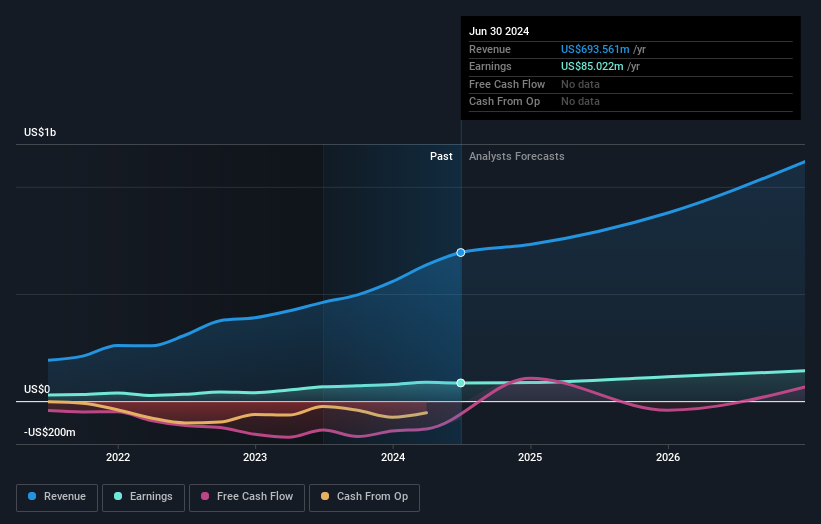Click the Revenue tooltip row label
Screen dimensions: 821x524
click(x=490, y=49)
